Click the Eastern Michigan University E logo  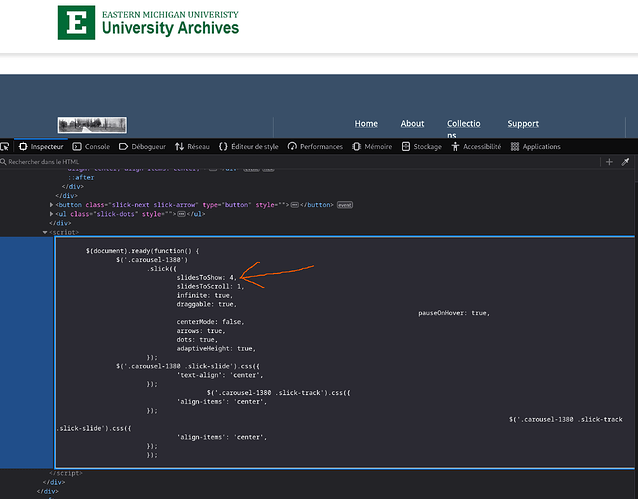(x=76, y=22)
